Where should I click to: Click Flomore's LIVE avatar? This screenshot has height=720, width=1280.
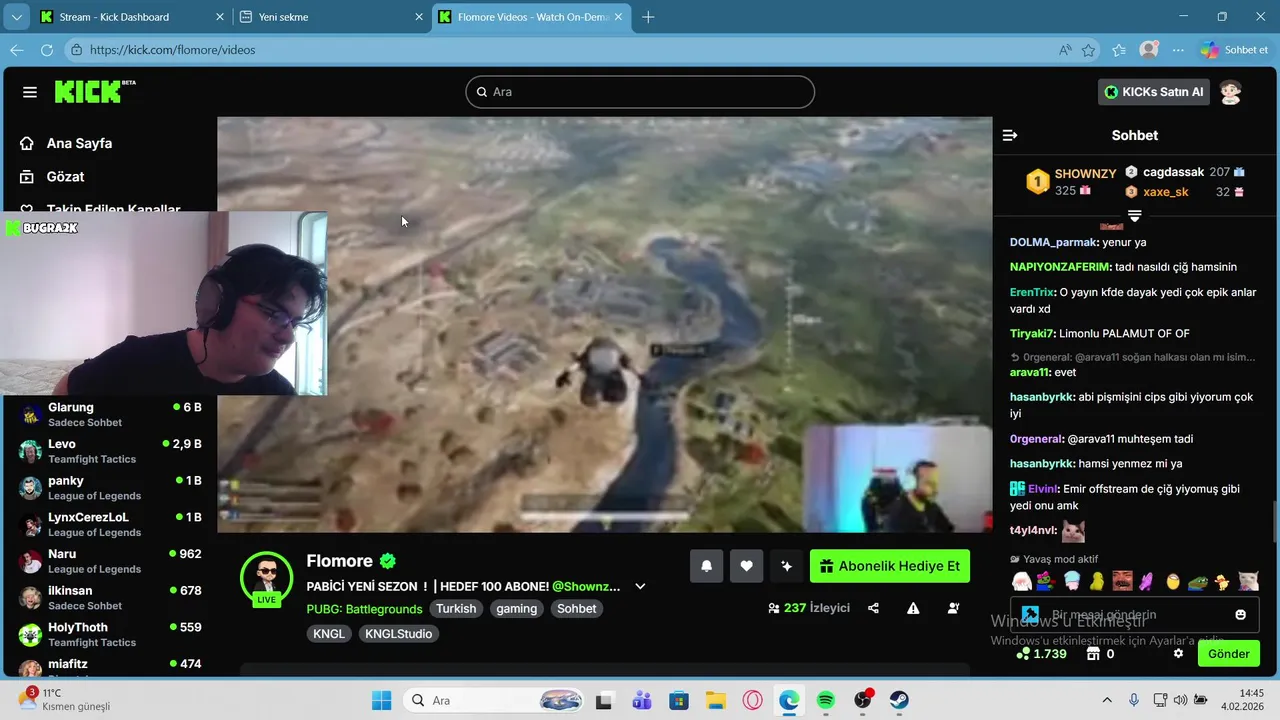coord(266,578)
